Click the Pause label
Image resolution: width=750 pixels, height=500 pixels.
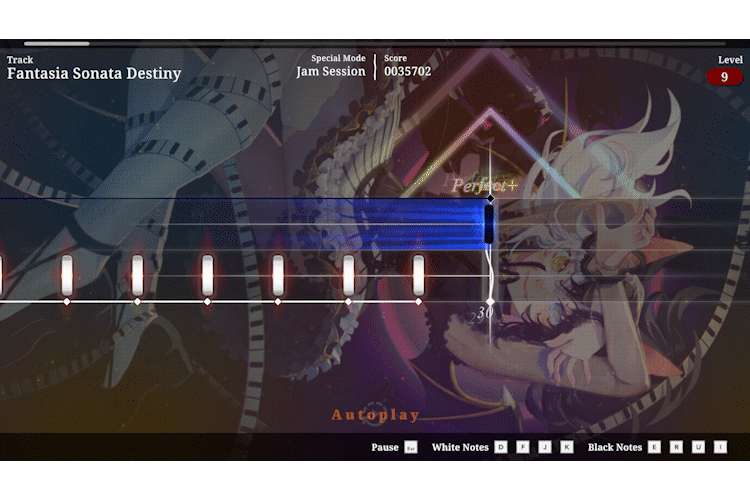pos(385,447)
